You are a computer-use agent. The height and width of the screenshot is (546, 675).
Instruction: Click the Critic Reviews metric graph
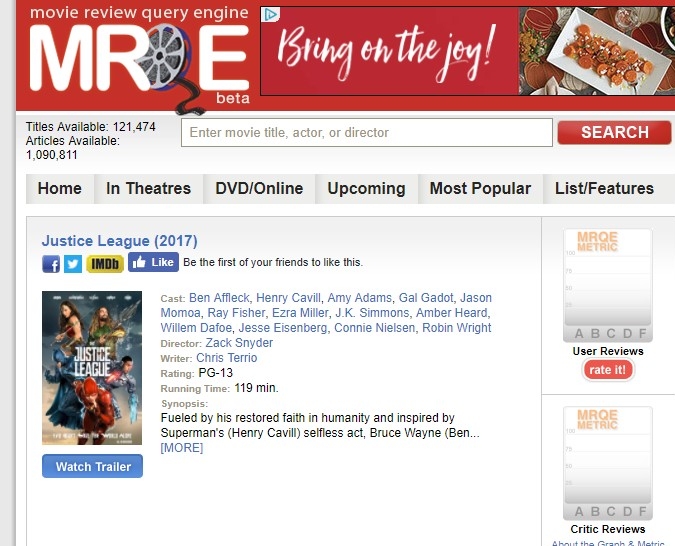[x=607, y=463]
